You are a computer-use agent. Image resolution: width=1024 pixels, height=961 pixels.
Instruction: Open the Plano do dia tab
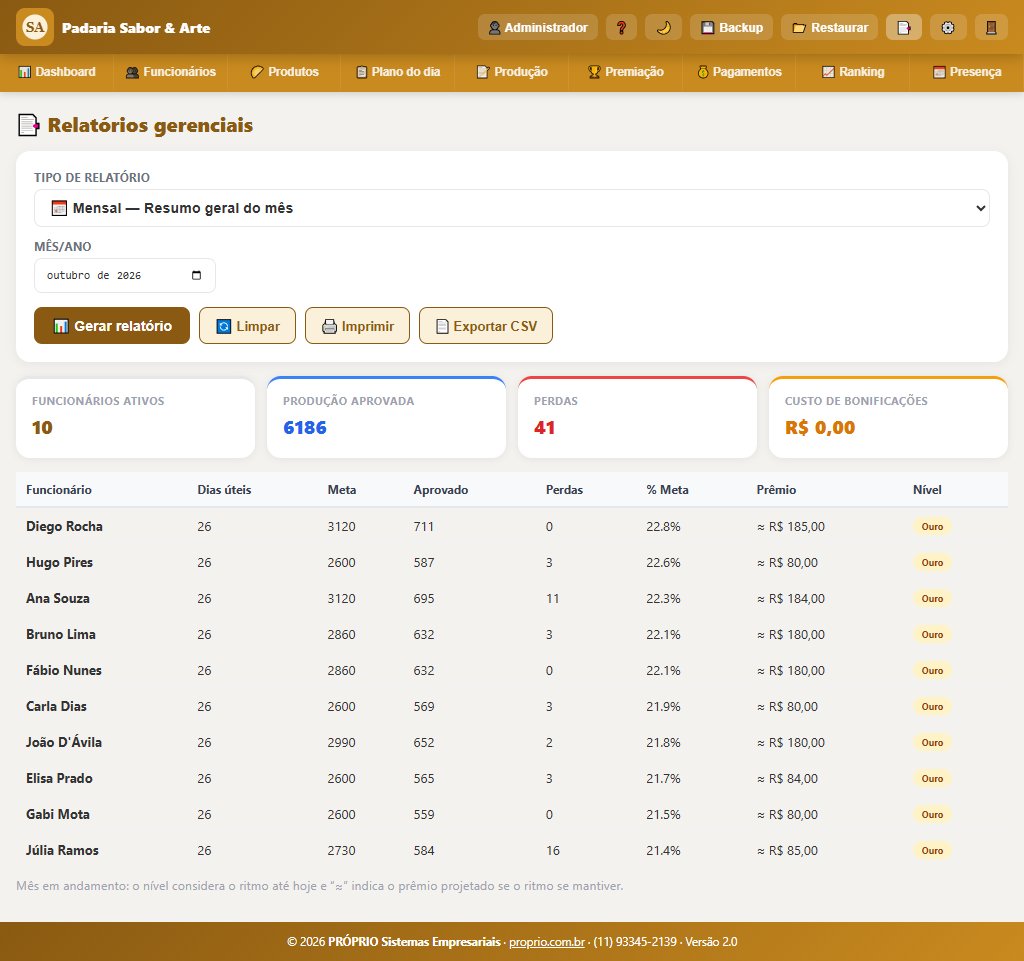[x=398, y=72]
